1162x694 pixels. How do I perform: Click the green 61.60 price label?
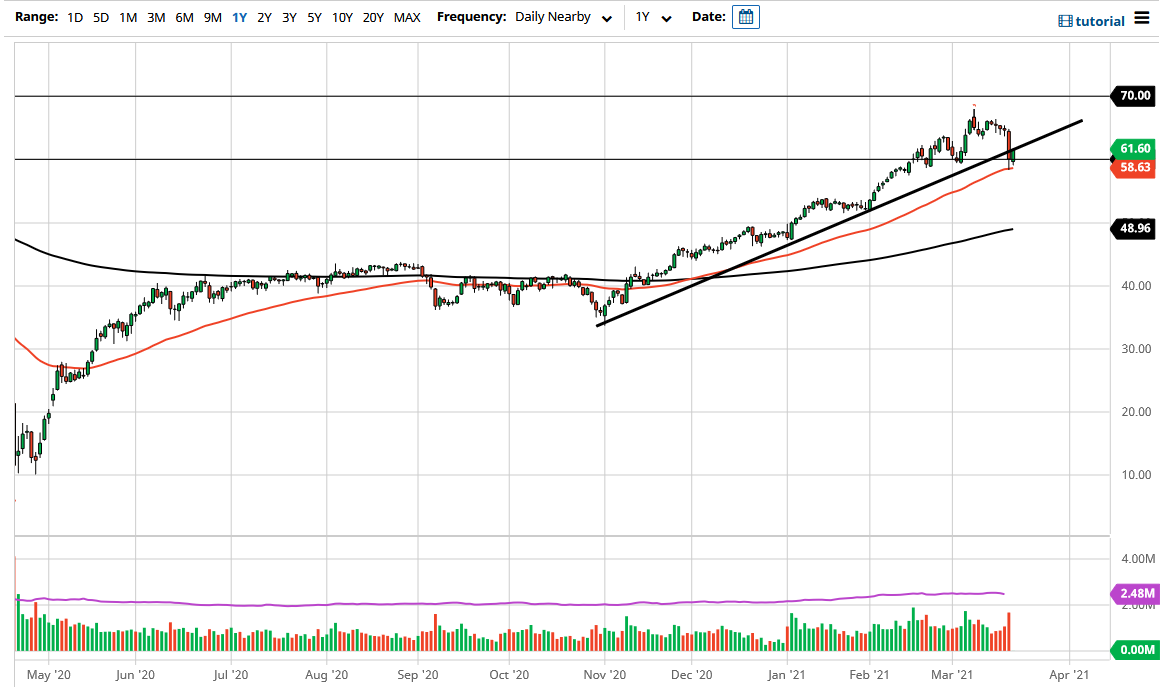1133,148
